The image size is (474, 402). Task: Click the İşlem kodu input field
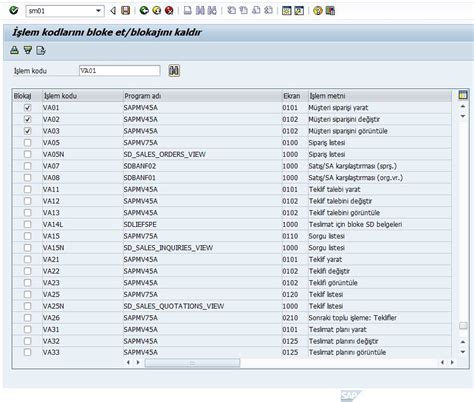point(120,71)
